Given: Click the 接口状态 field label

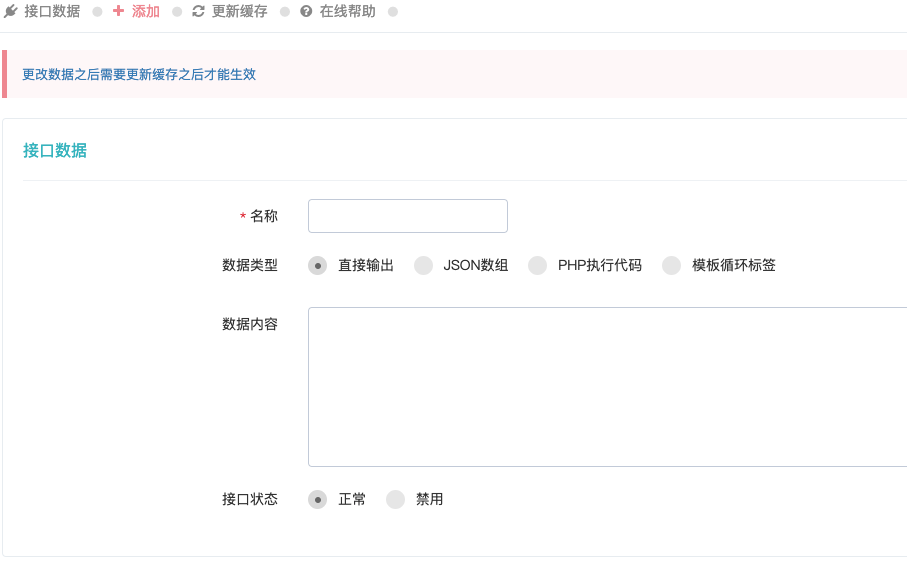Looking at the screenshot, I should coord(249,500).
